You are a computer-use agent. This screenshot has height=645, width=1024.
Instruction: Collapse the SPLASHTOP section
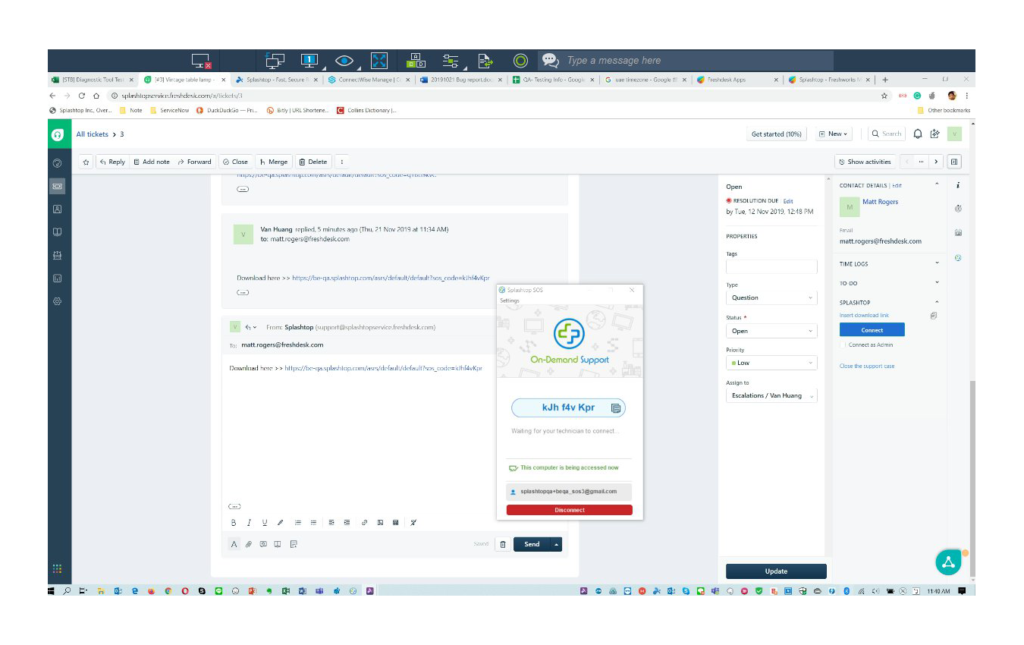[937, 302]
